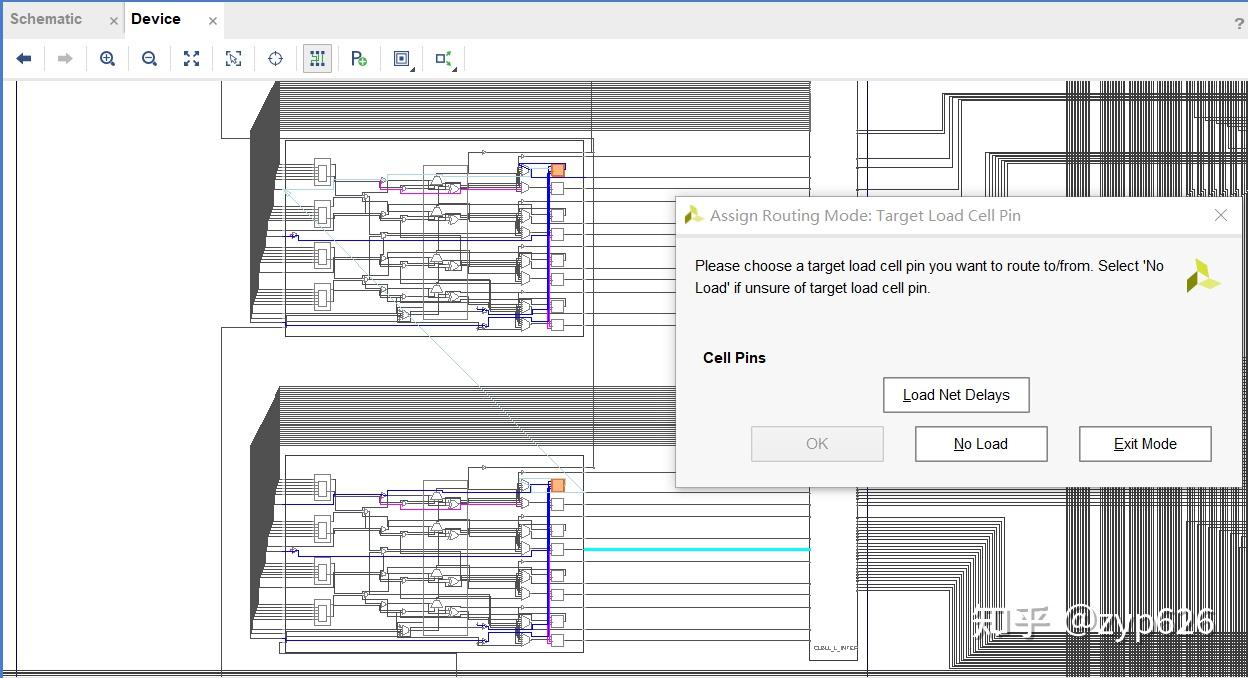Viewport: 1248px width, 678px height.
Task: Zoom in on the device view
Action: pos(108,59)
